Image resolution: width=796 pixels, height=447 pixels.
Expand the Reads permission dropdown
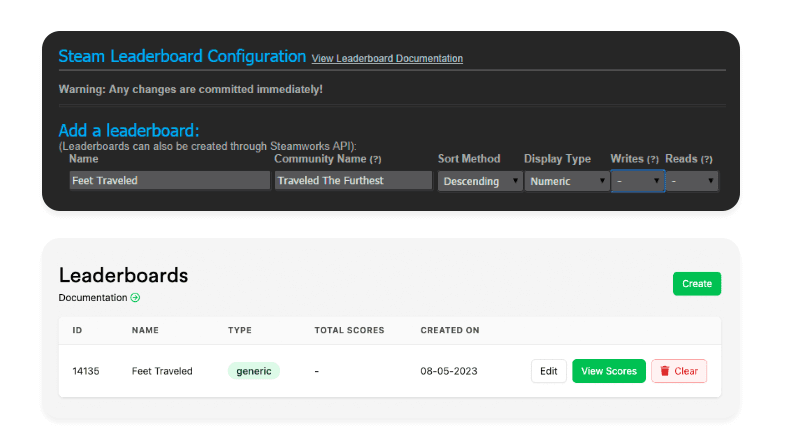(x=692, y=181)
